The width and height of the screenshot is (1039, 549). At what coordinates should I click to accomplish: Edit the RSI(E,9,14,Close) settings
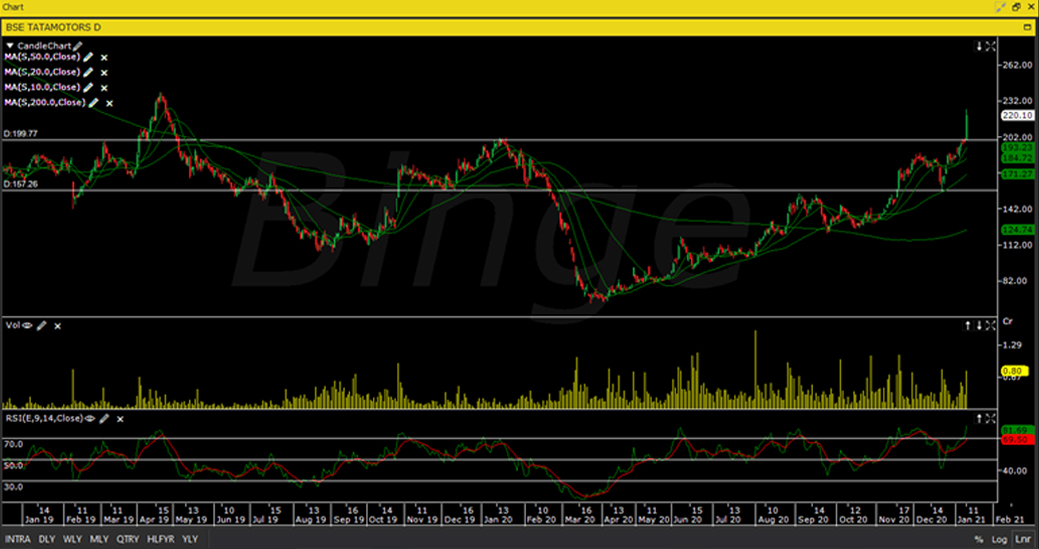click(104, 419)
